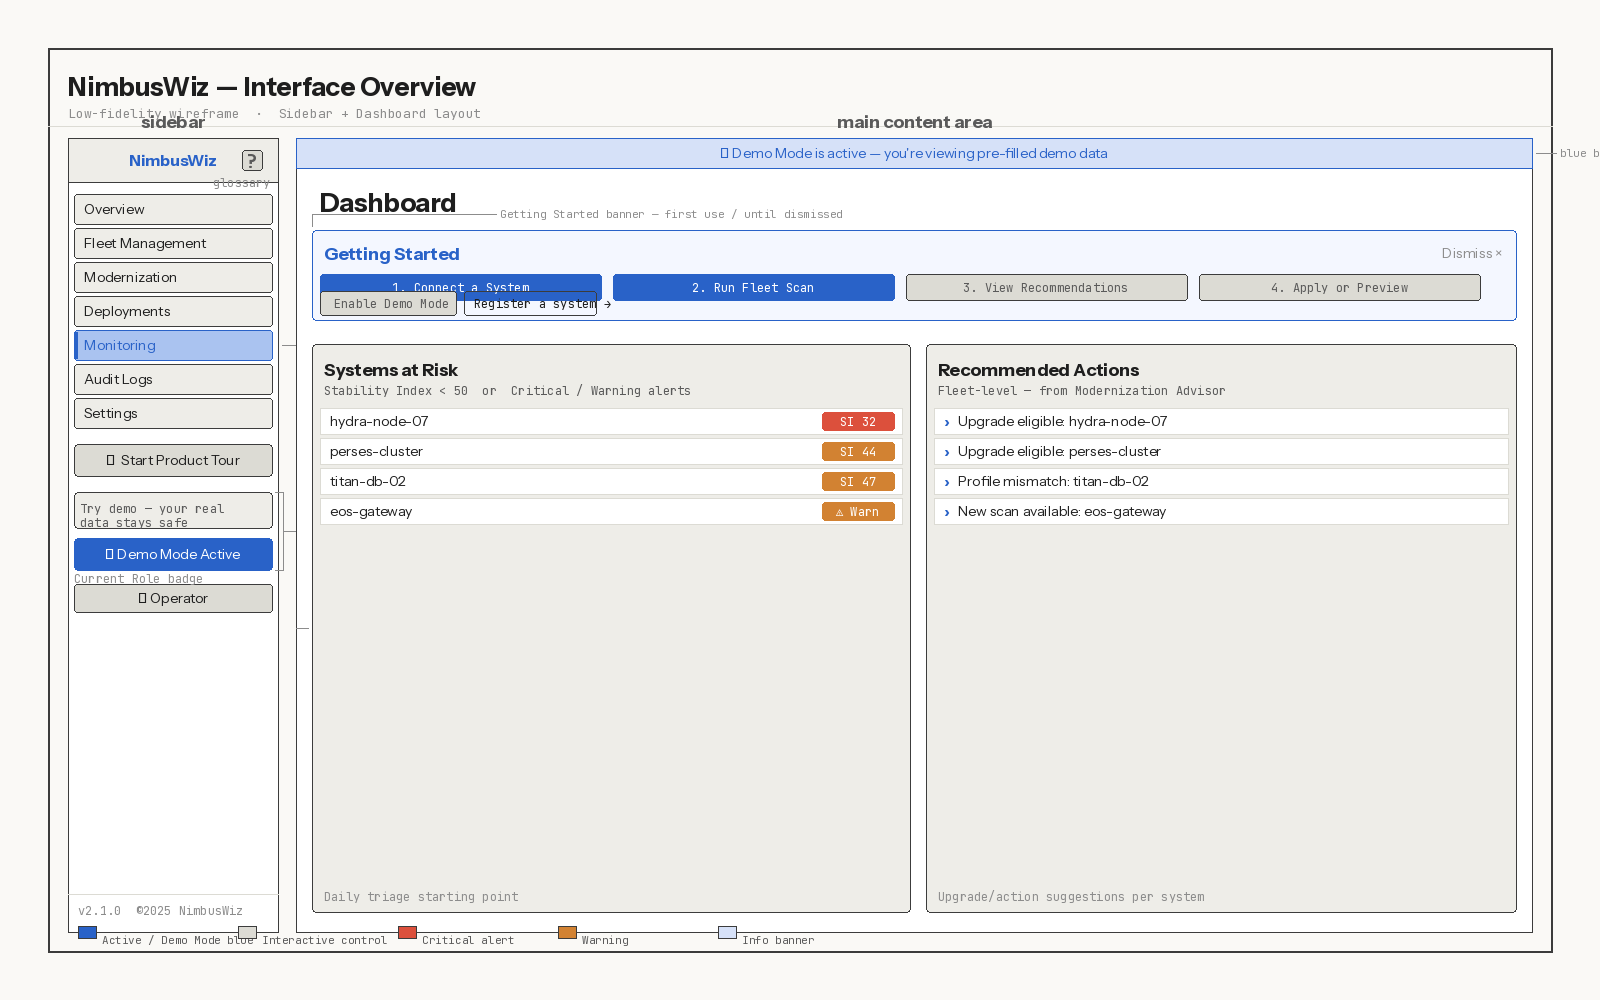
Task: Expand New scan available: eos-gateway action
Action: (x=1221, y=511)
